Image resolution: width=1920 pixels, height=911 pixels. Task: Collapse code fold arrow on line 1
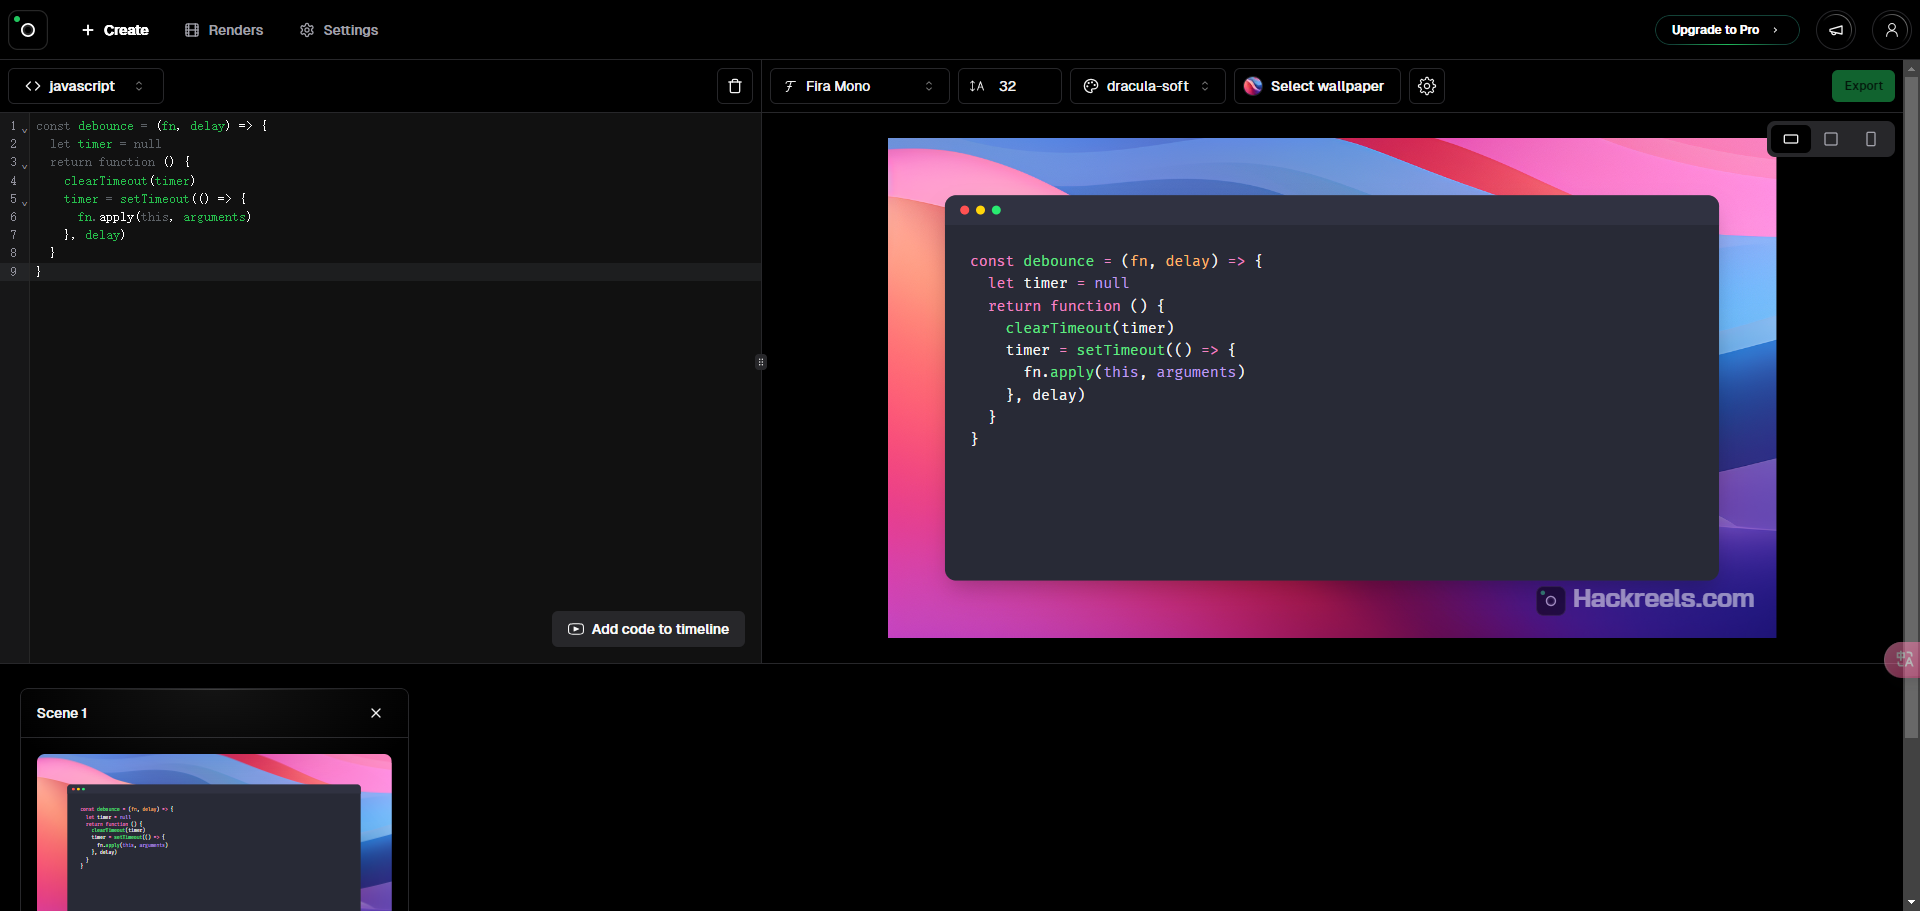[24, 129]
